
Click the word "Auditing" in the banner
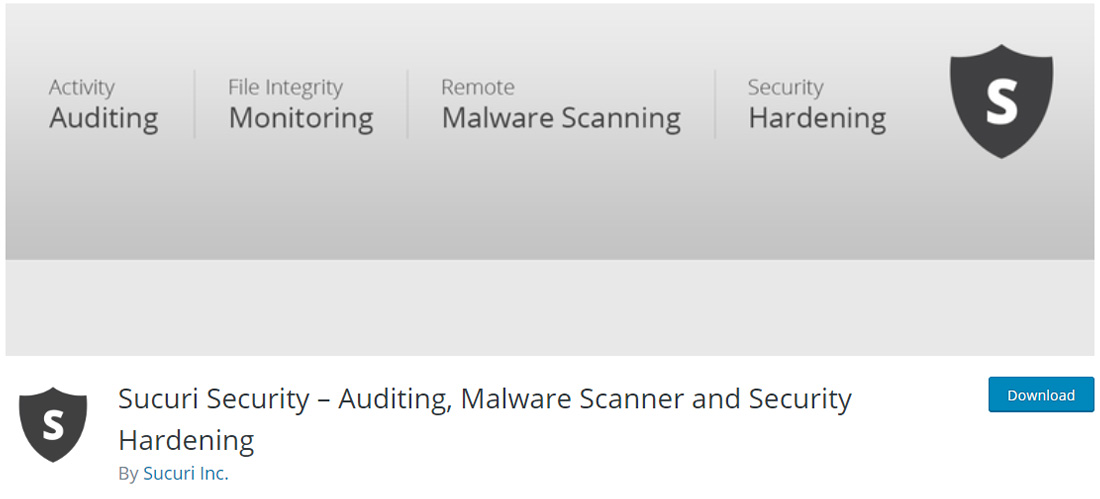coord(104,118)
